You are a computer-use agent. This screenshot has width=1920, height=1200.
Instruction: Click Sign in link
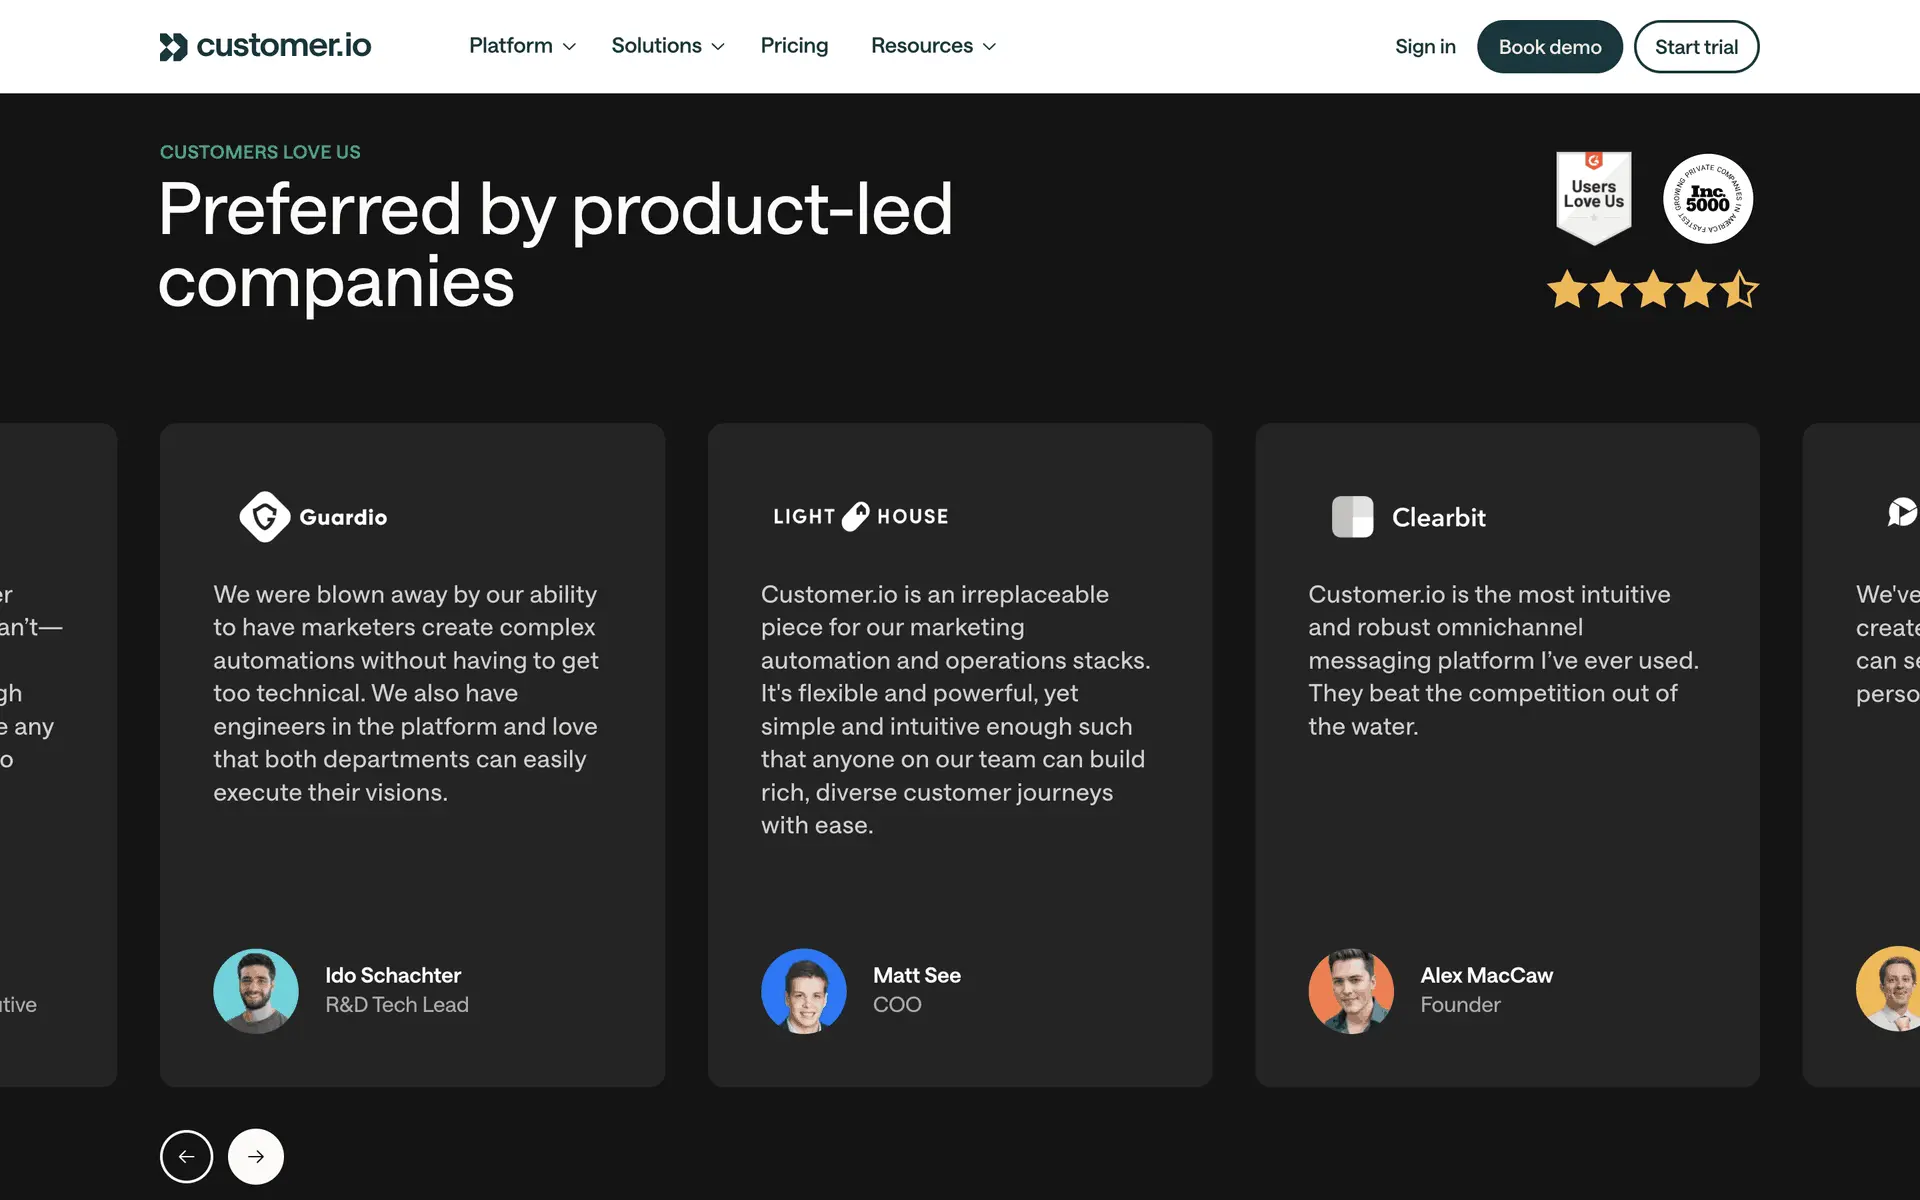[1425, 47]
